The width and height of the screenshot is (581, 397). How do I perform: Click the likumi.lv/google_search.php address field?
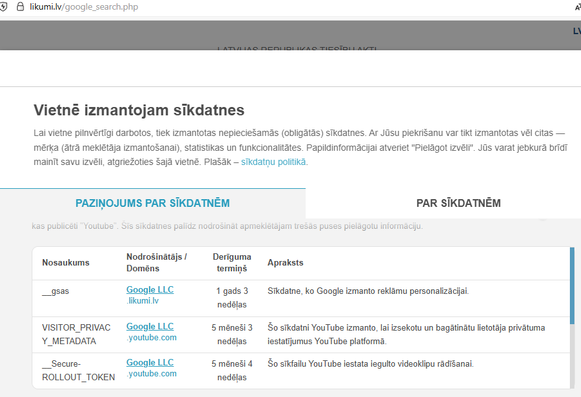coord(84,7)
